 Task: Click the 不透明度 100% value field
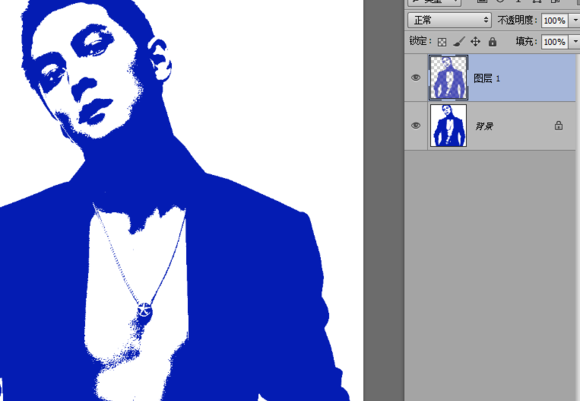(x=555, y=20)
